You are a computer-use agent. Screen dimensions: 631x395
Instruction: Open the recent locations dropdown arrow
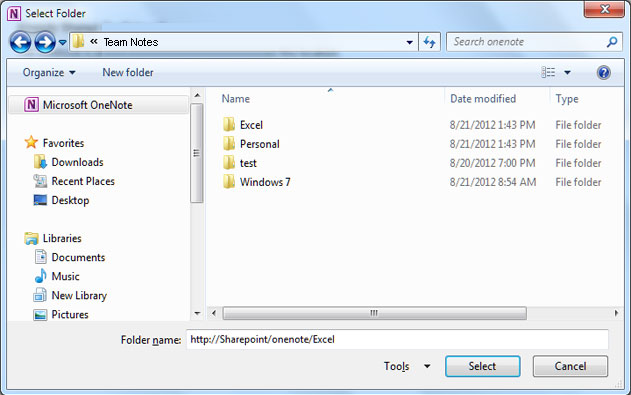coord(62,42)
